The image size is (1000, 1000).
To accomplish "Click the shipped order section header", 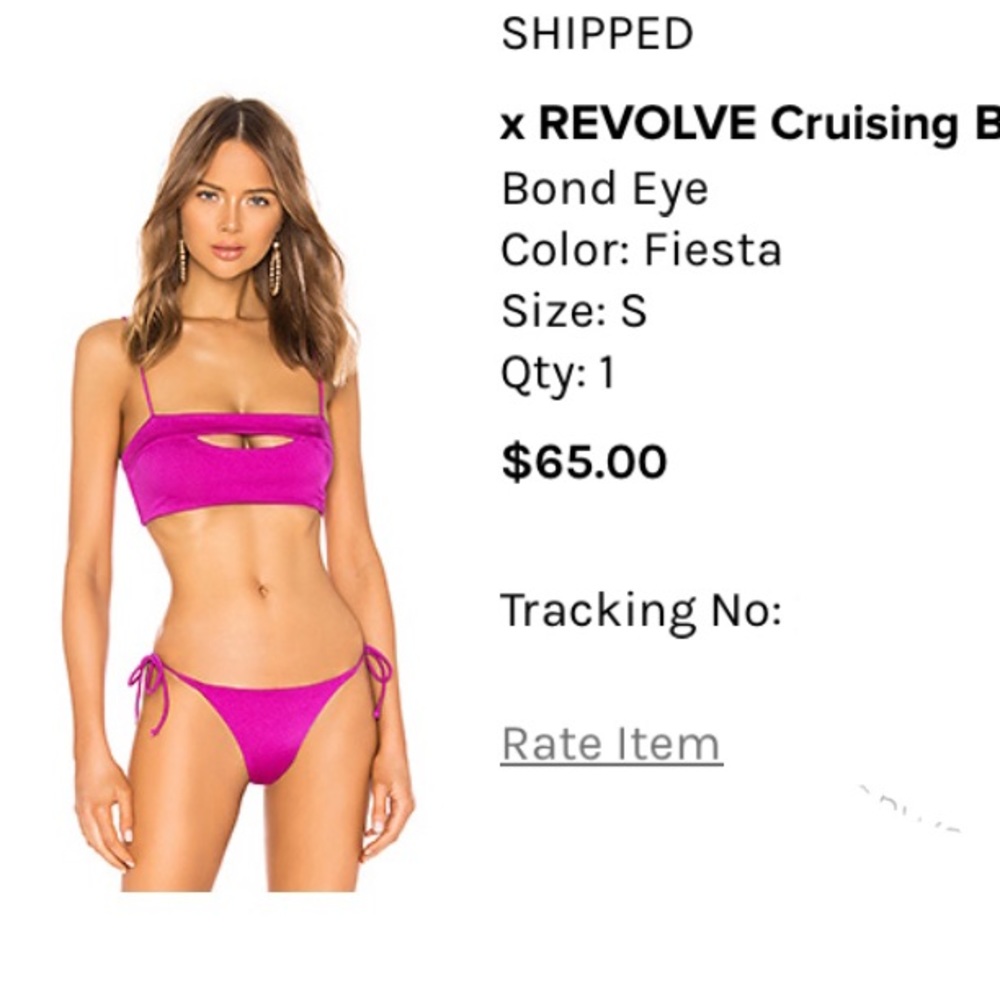I will tap(594, 31).
